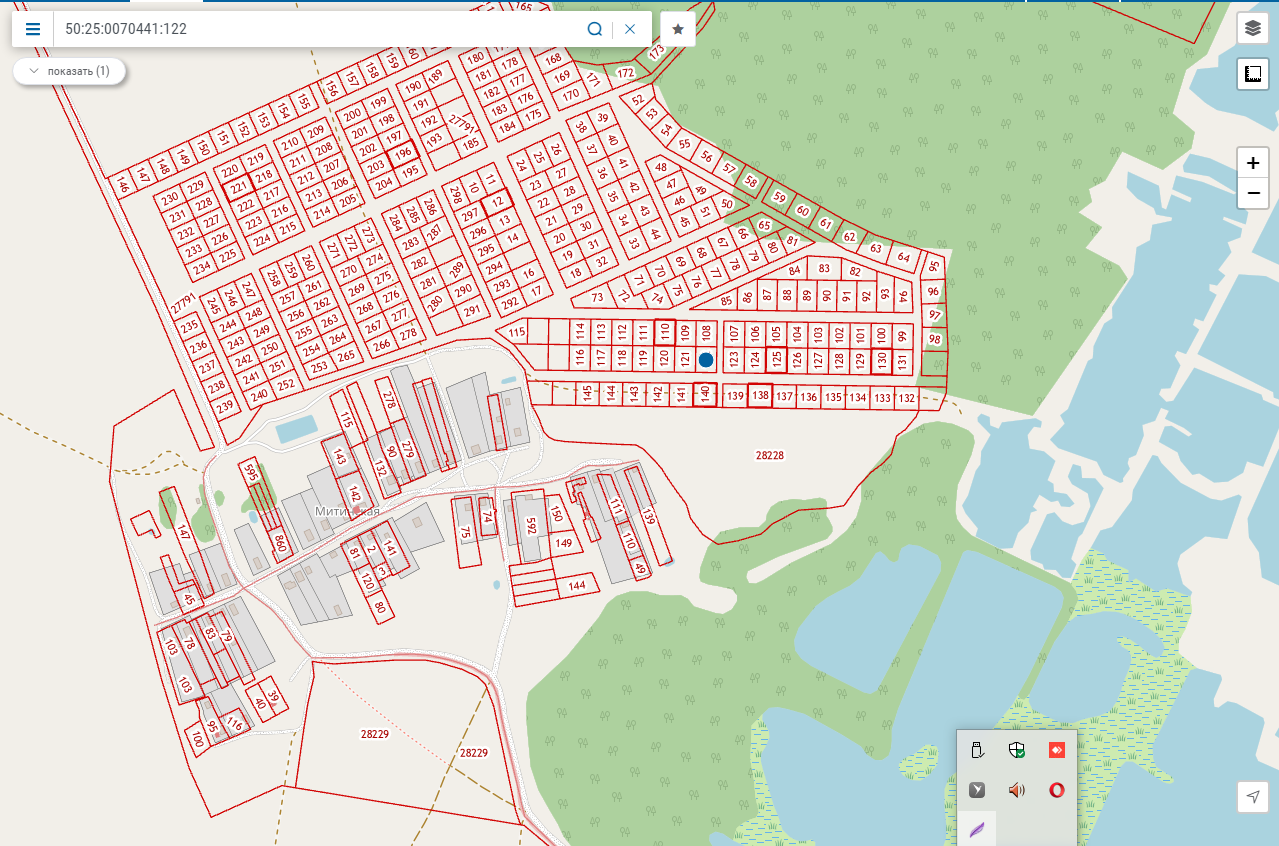Click into the cadastral number search field

tap(320, 29)
